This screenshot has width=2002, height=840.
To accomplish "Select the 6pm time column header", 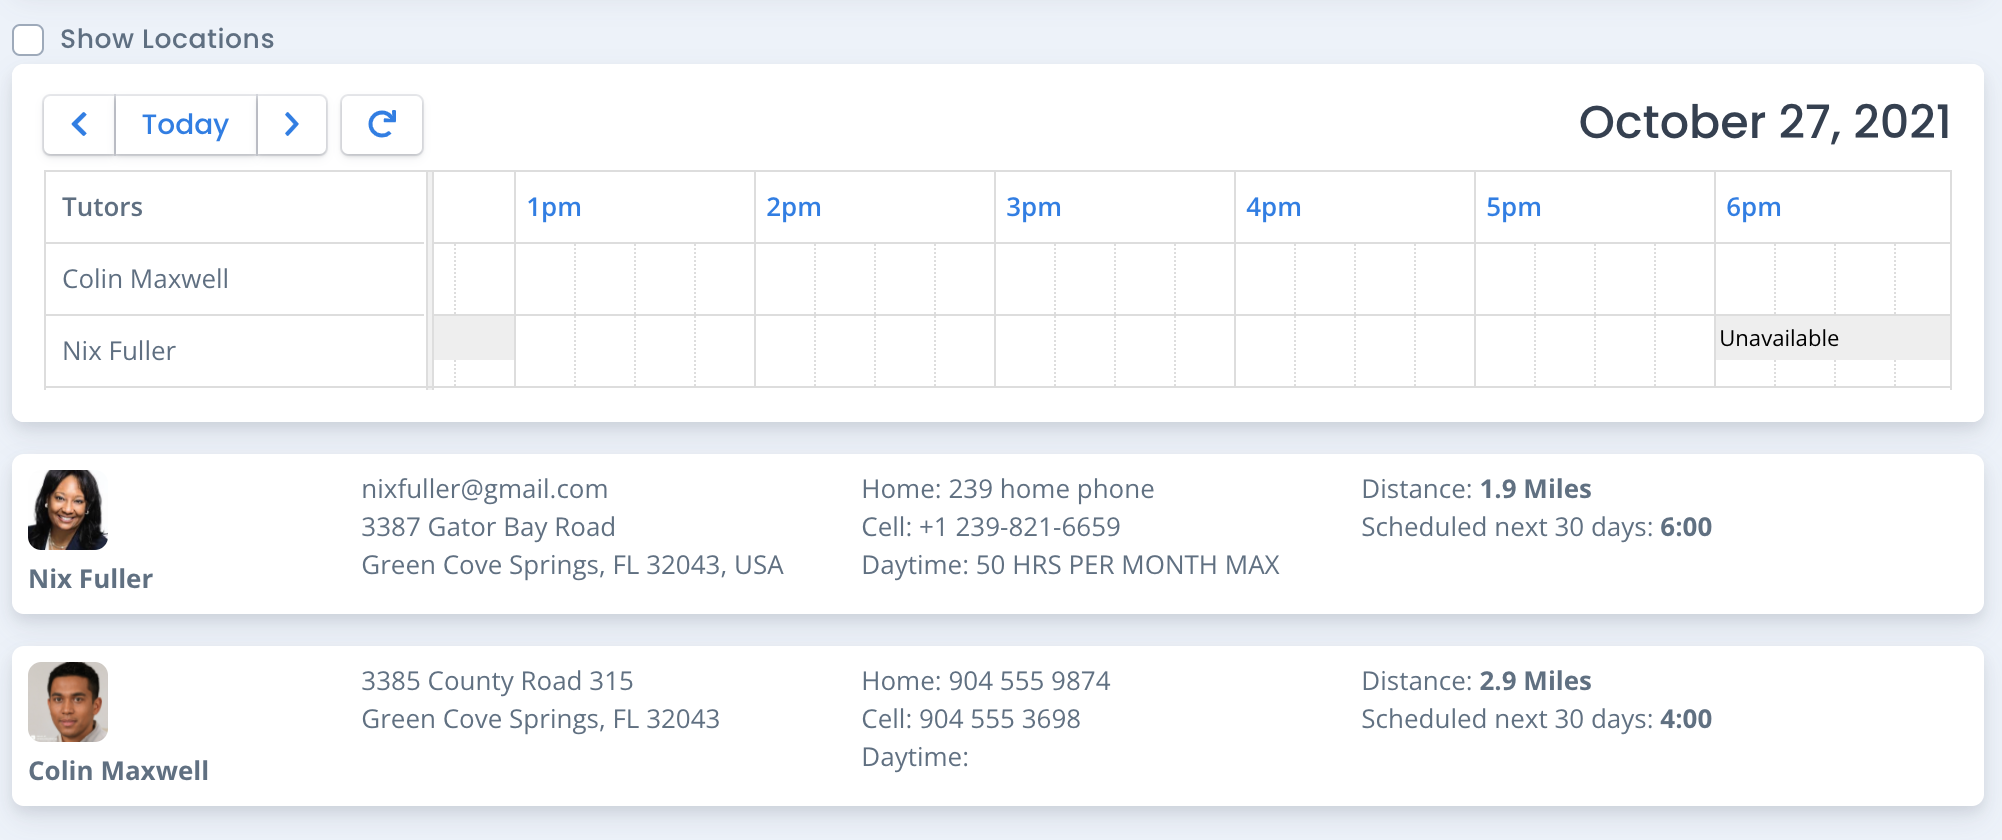I will pos(1754,207).
